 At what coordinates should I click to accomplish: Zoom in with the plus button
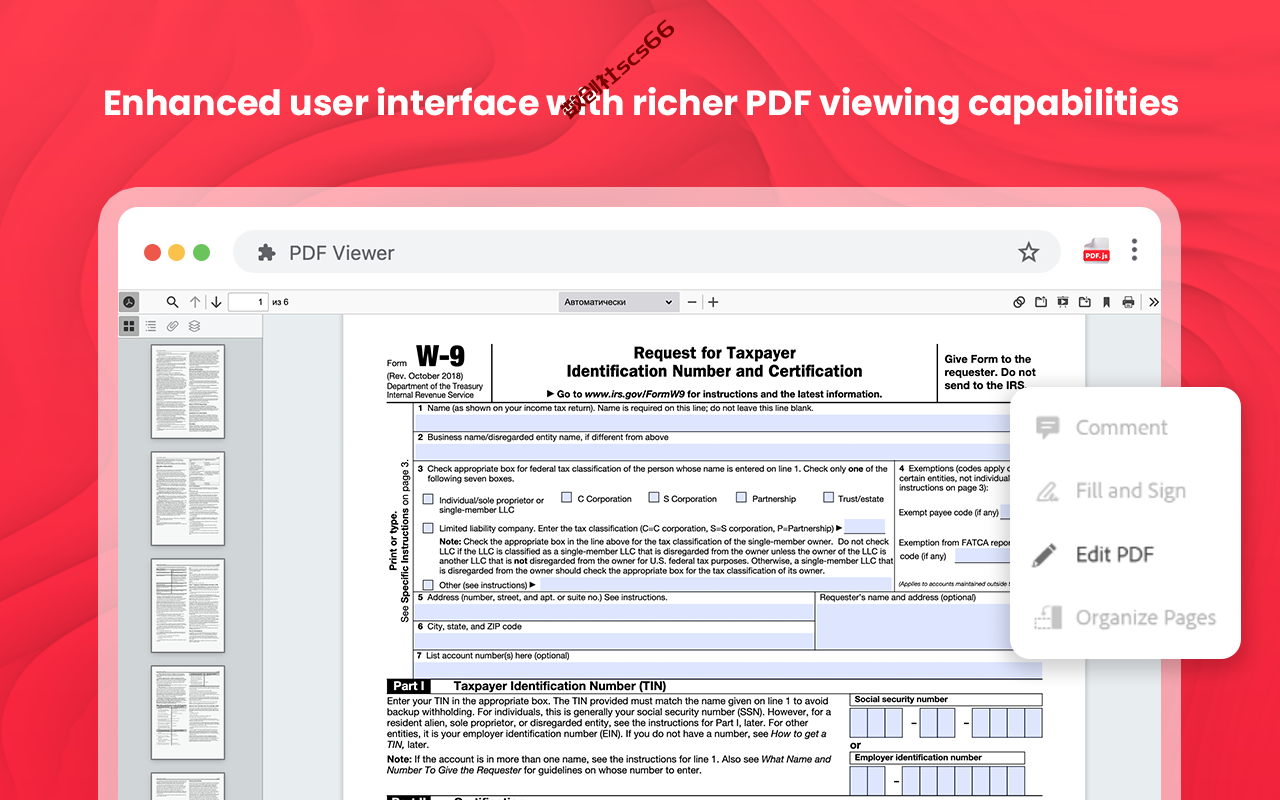pos(713,302)
